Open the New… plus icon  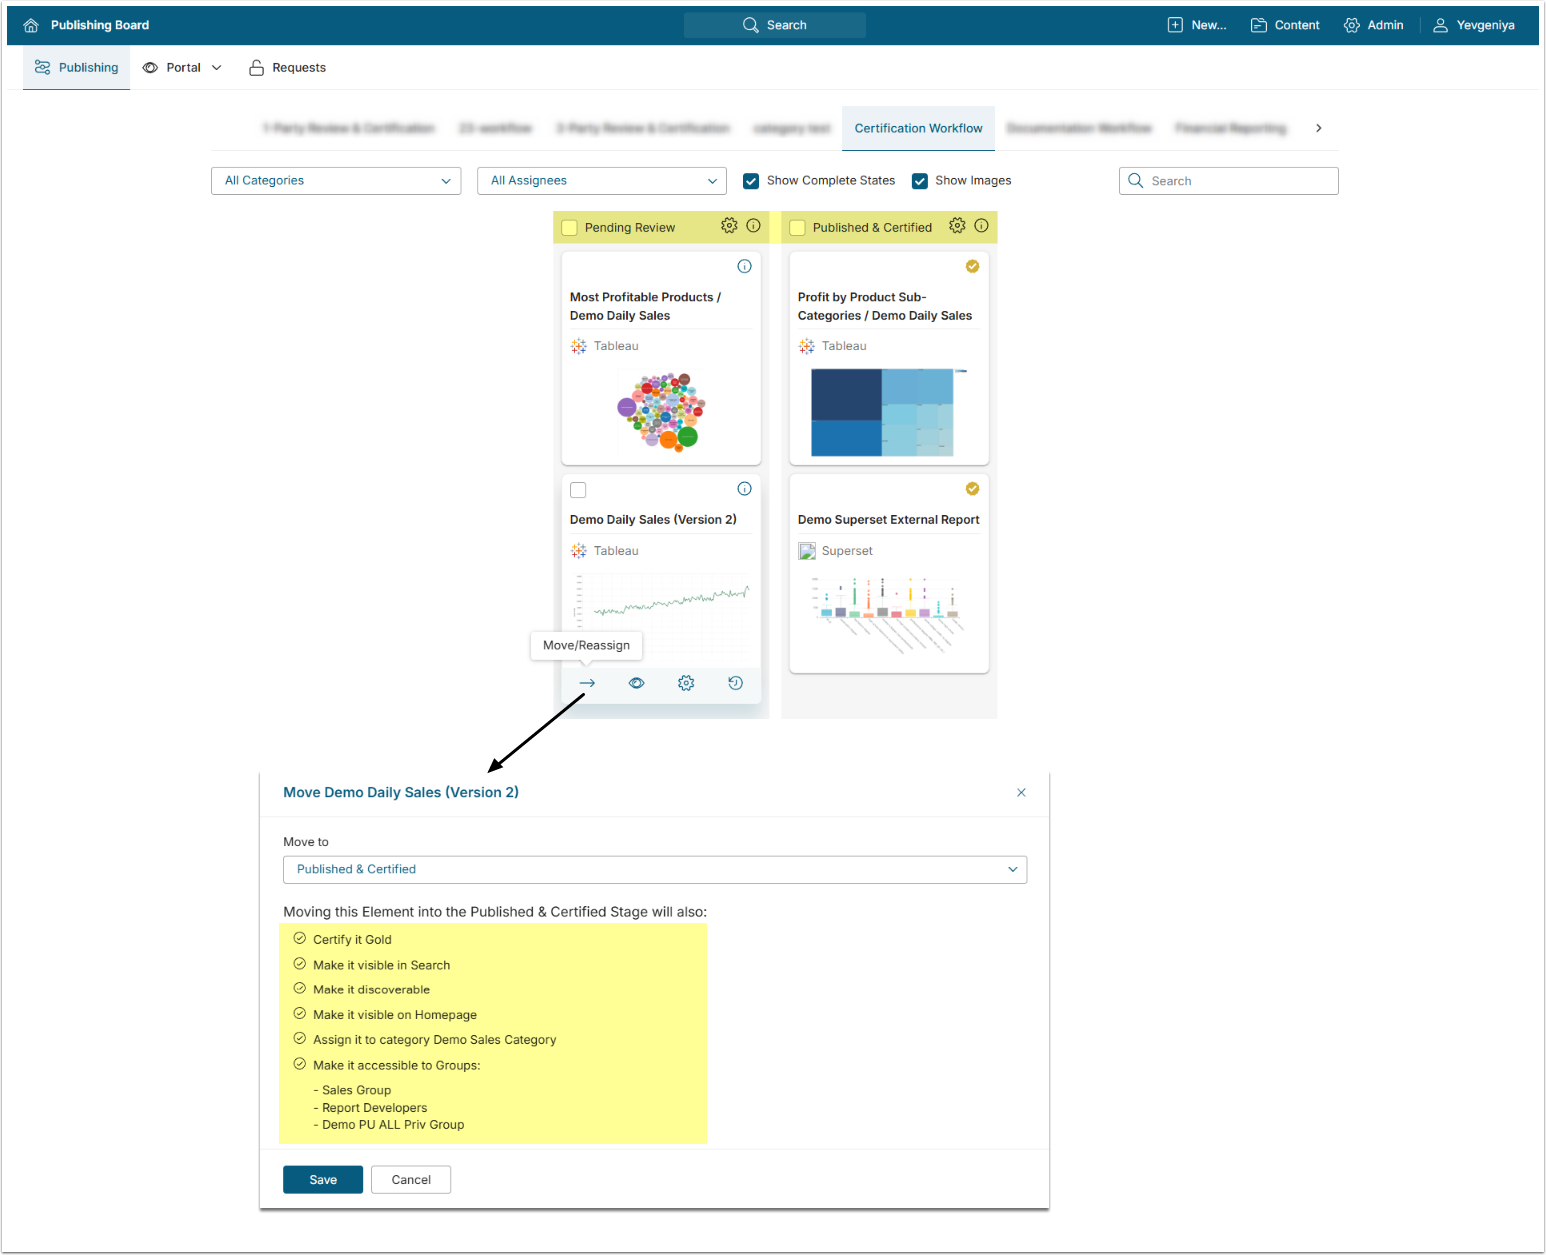click(x=1175, y=25)
